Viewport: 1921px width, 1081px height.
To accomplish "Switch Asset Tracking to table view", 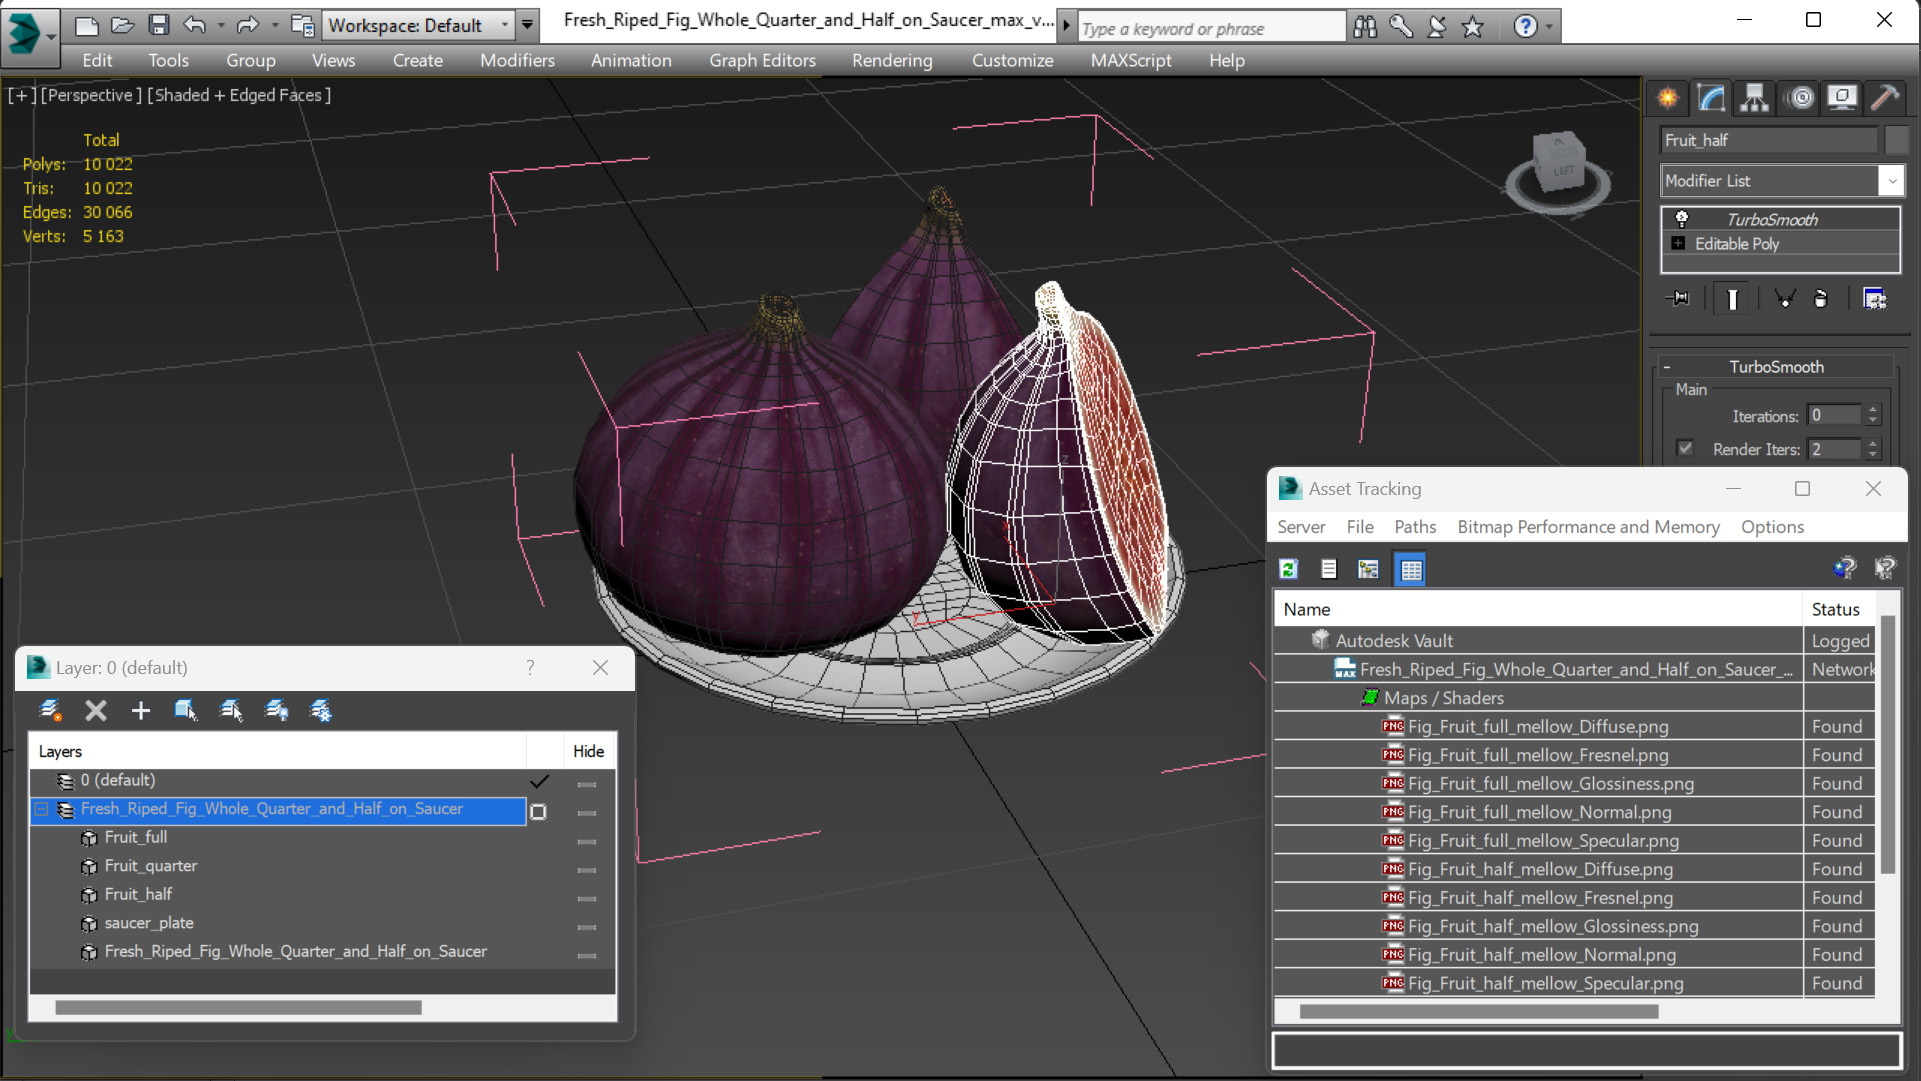I will tap(1410, 569).
